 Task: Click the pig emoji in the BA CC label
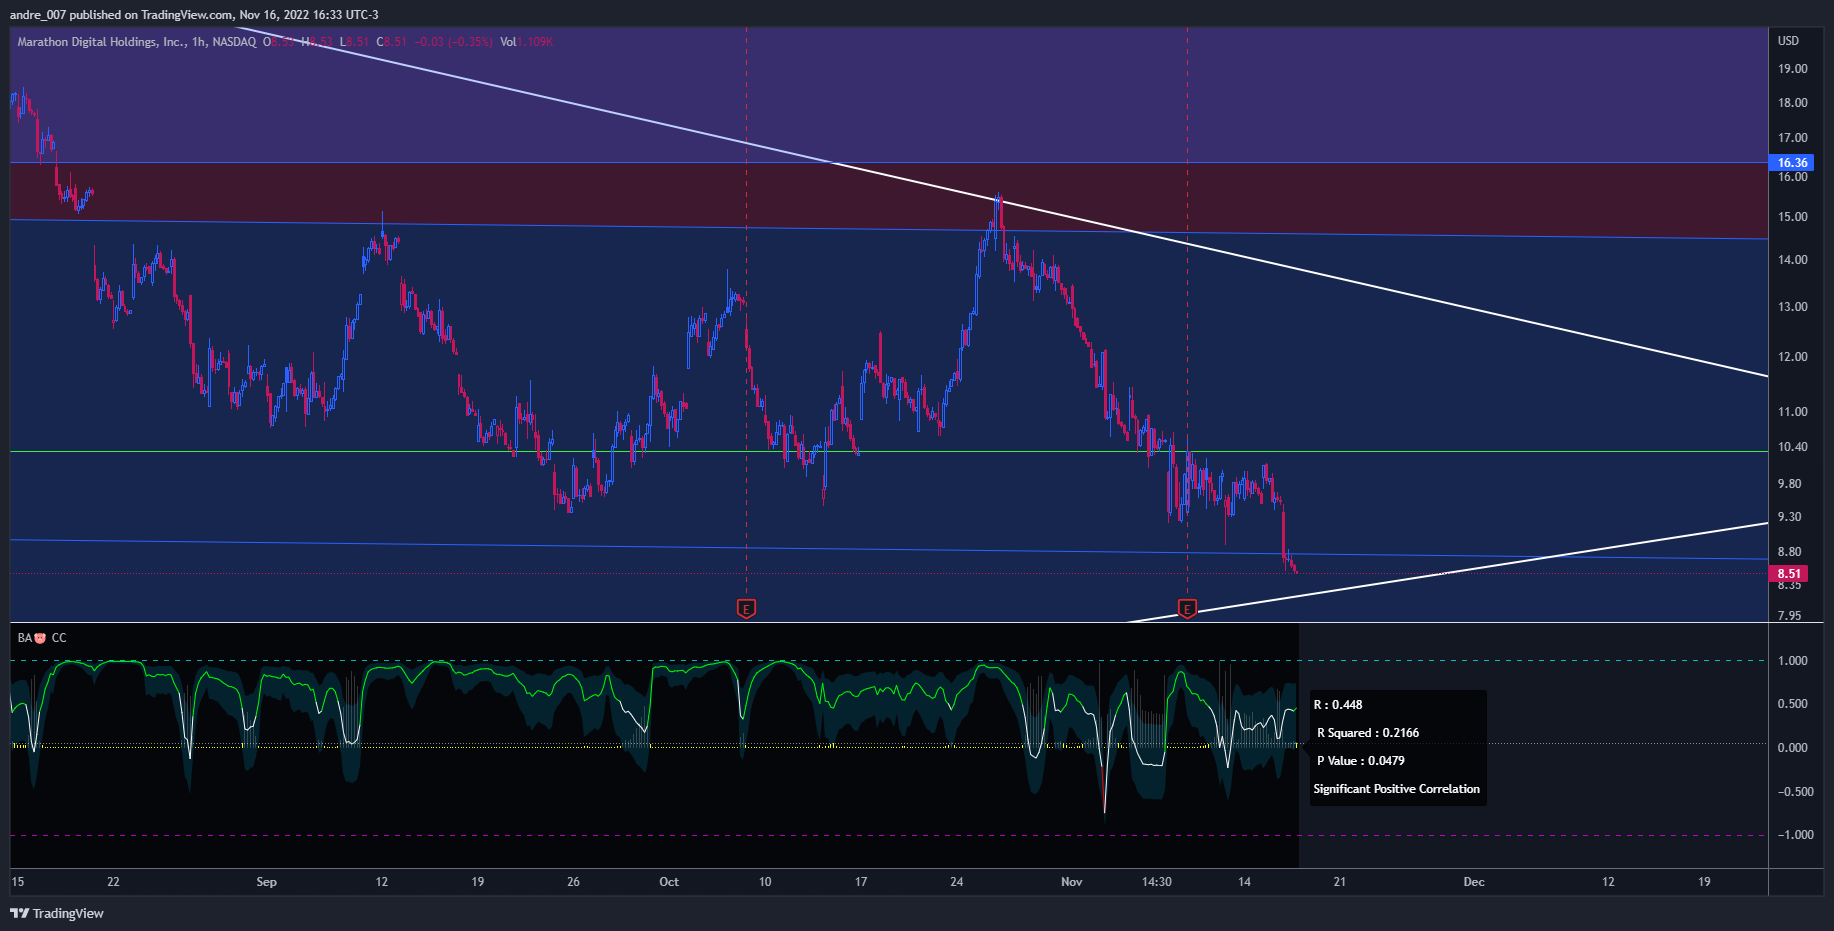click(40, 638)
